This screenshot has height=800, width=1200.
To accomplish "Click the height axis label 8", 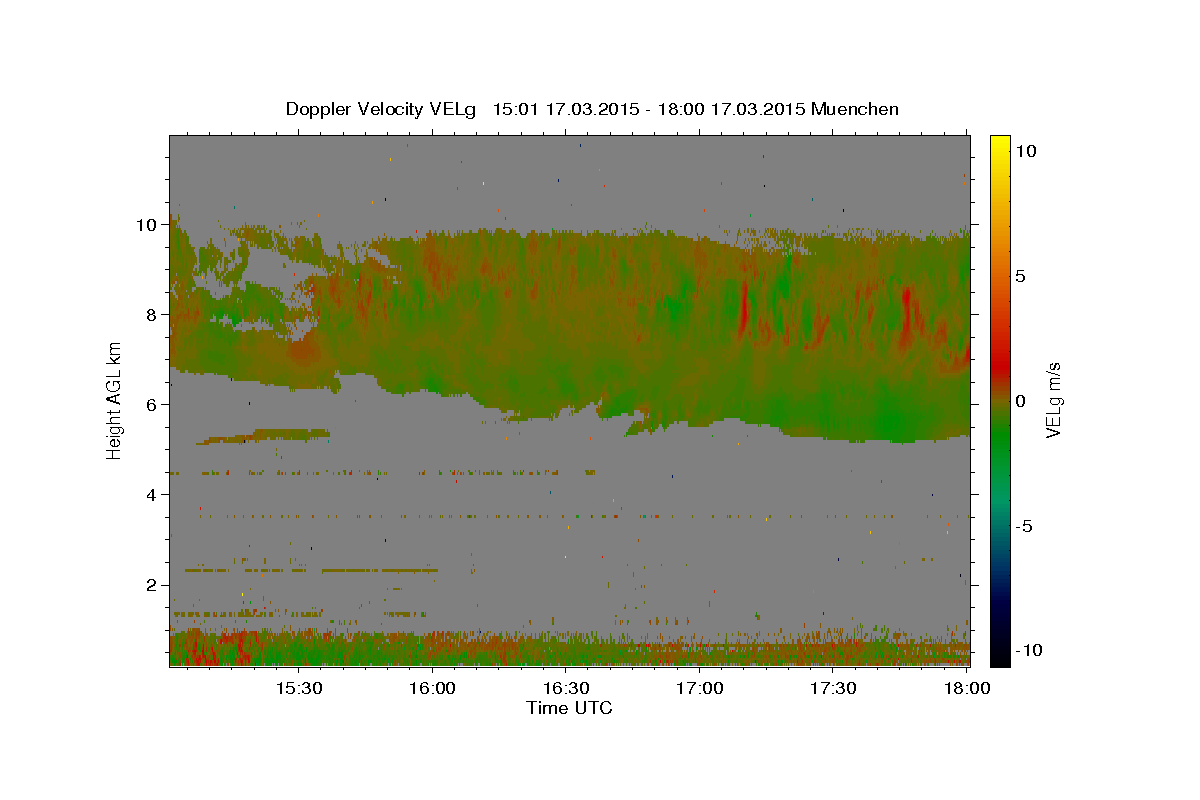I will click(153, 315).
